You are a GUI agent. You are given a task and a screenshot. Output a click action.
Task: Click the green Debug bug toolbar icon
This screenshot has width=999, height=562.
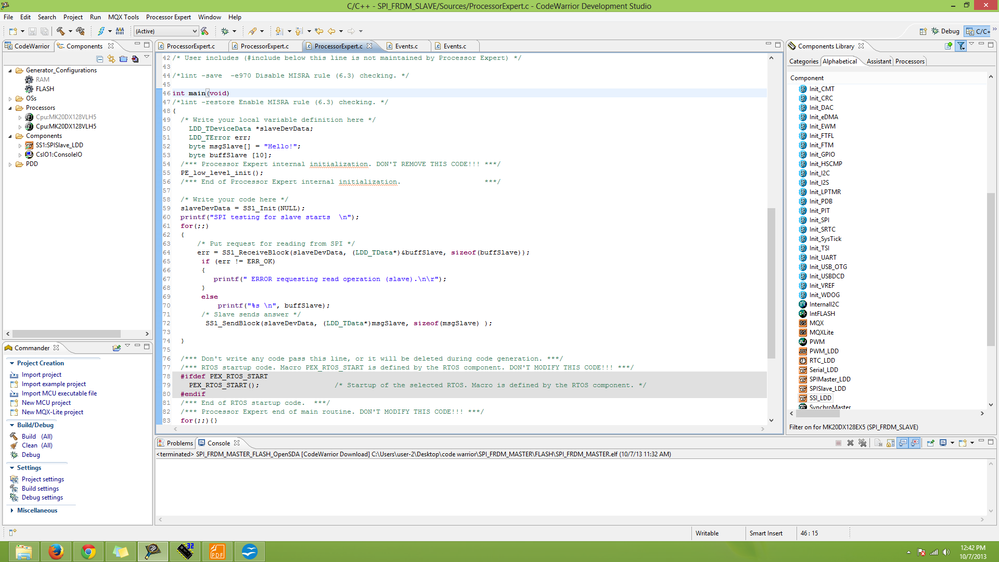[225, 31]
